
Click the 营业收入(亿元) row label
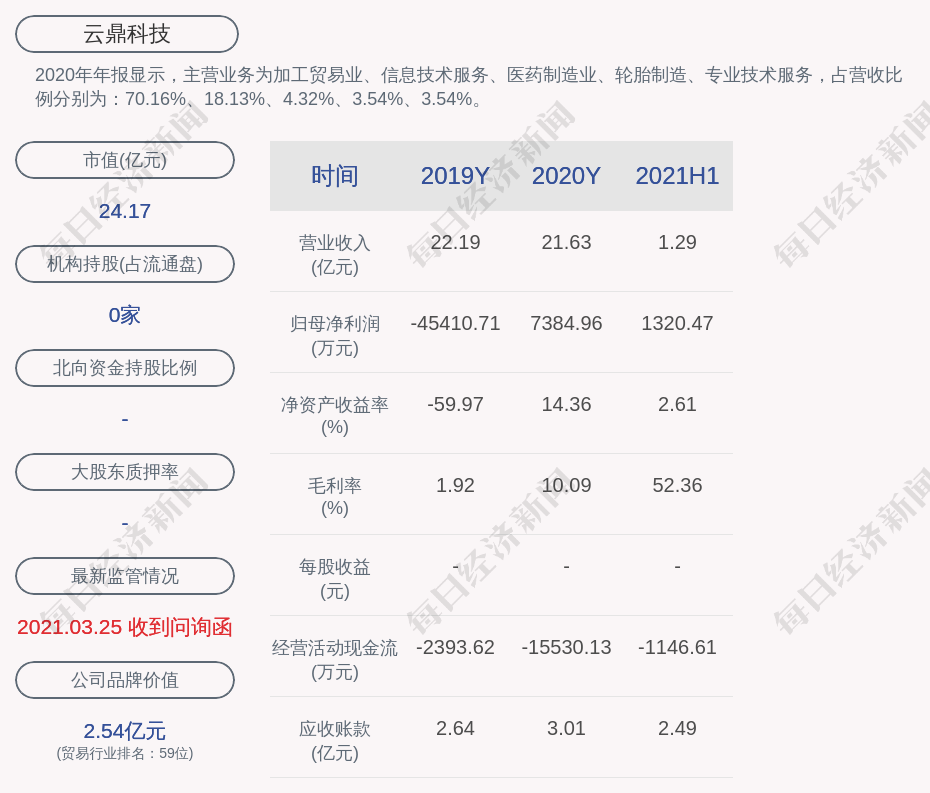pyautogui.click(x=335, y=254)
